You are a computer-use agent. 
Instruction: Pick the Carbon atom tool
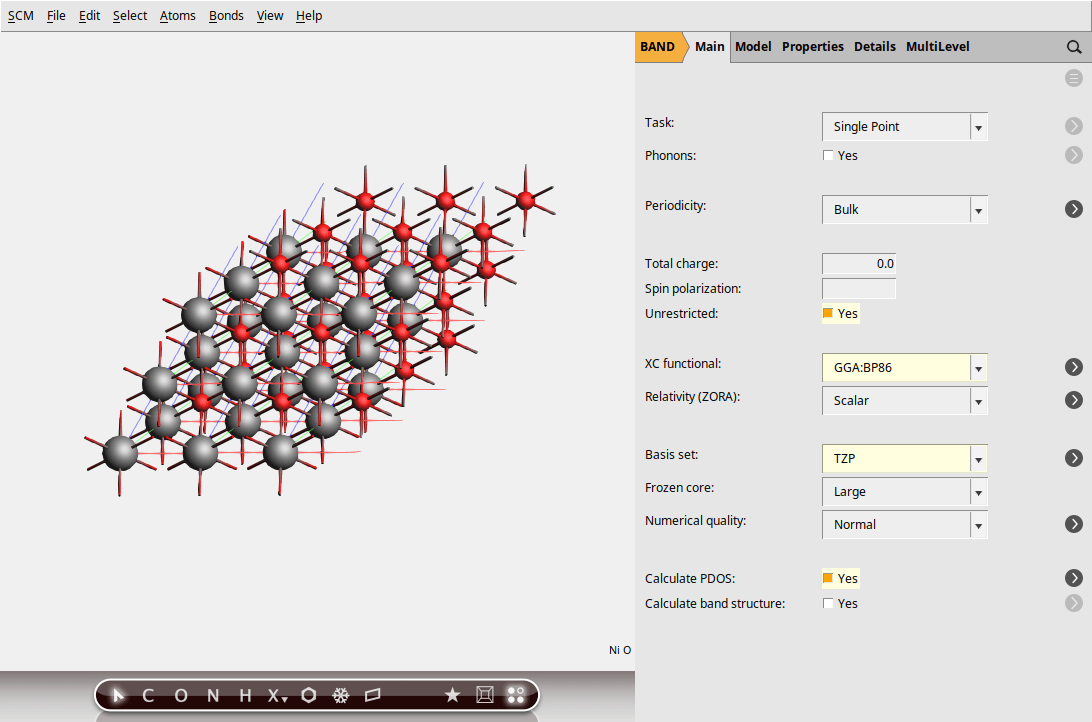[147, 694]
